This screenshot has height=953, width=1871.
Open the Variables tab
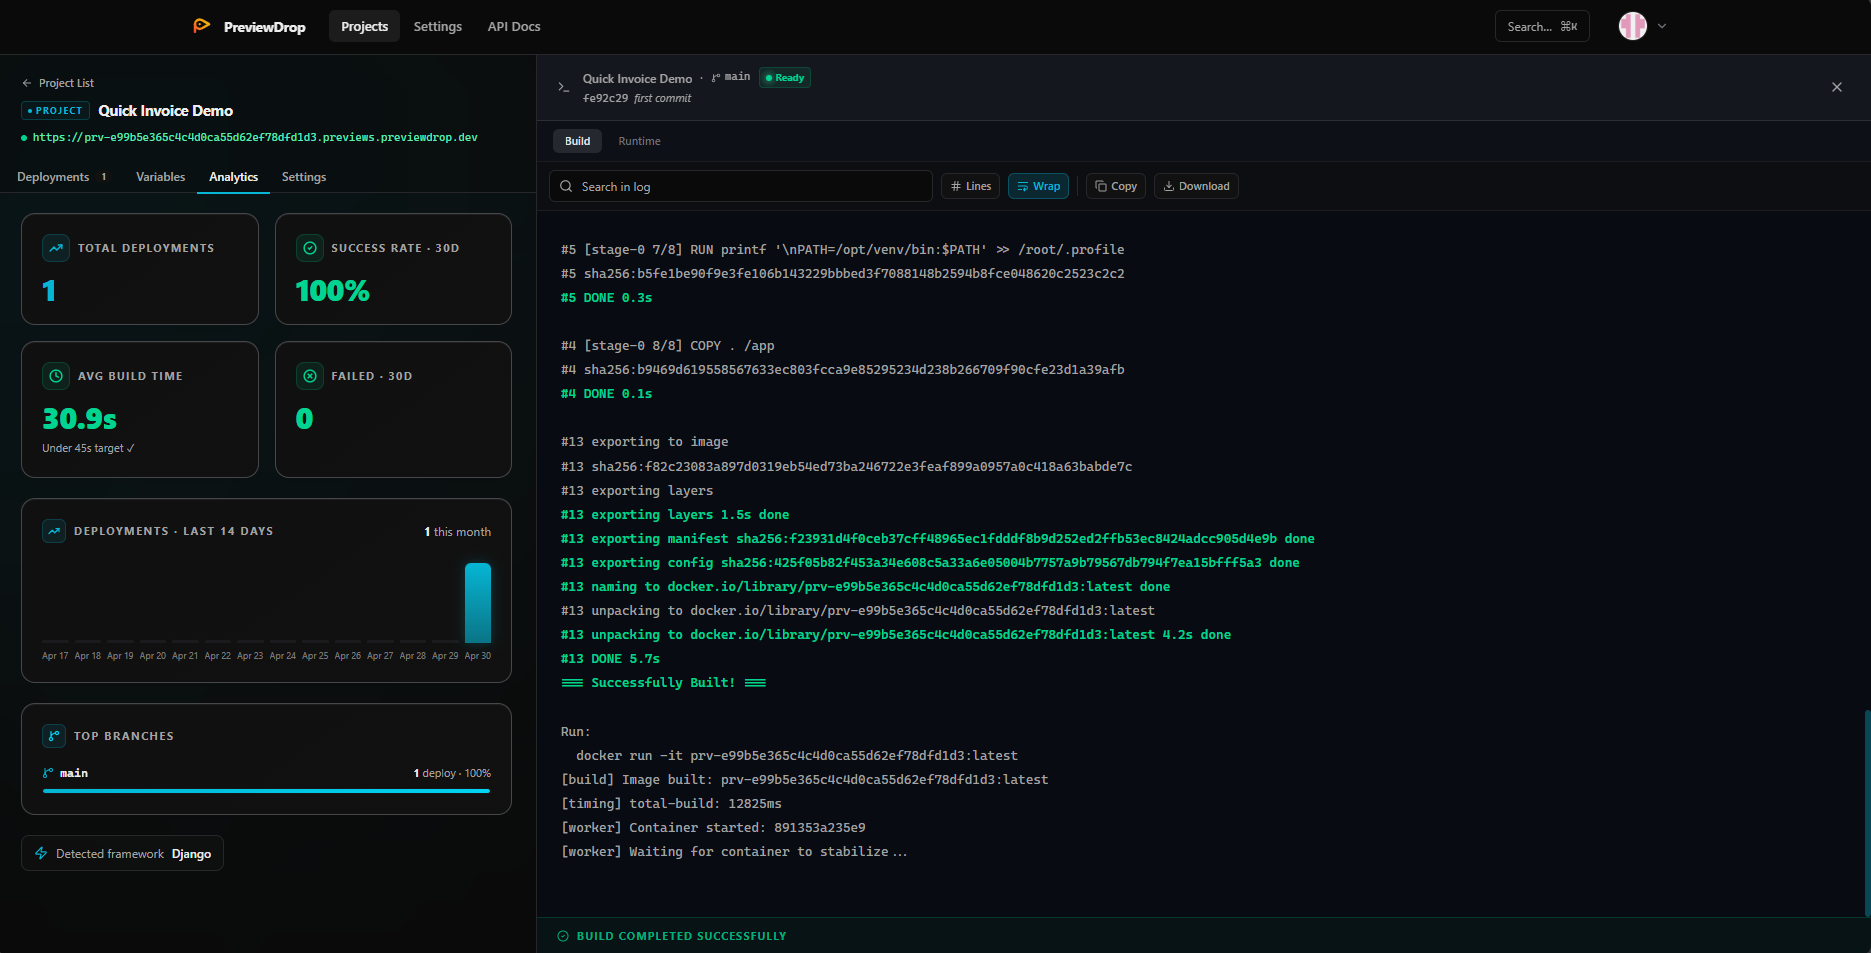click(x=160, y=177)
